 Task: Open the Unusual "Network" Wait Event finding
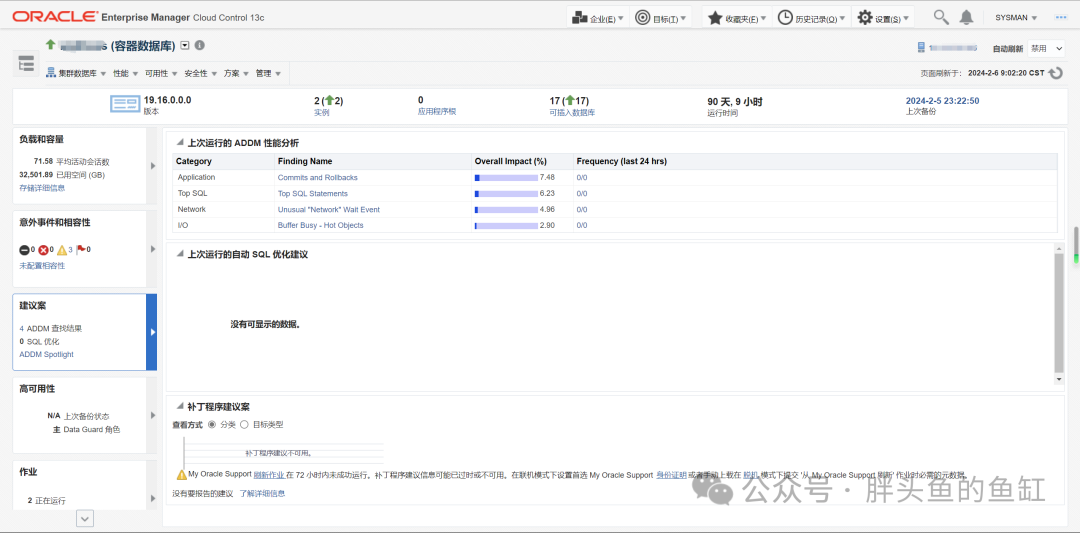pyautogui.click(x=329, y=209)
